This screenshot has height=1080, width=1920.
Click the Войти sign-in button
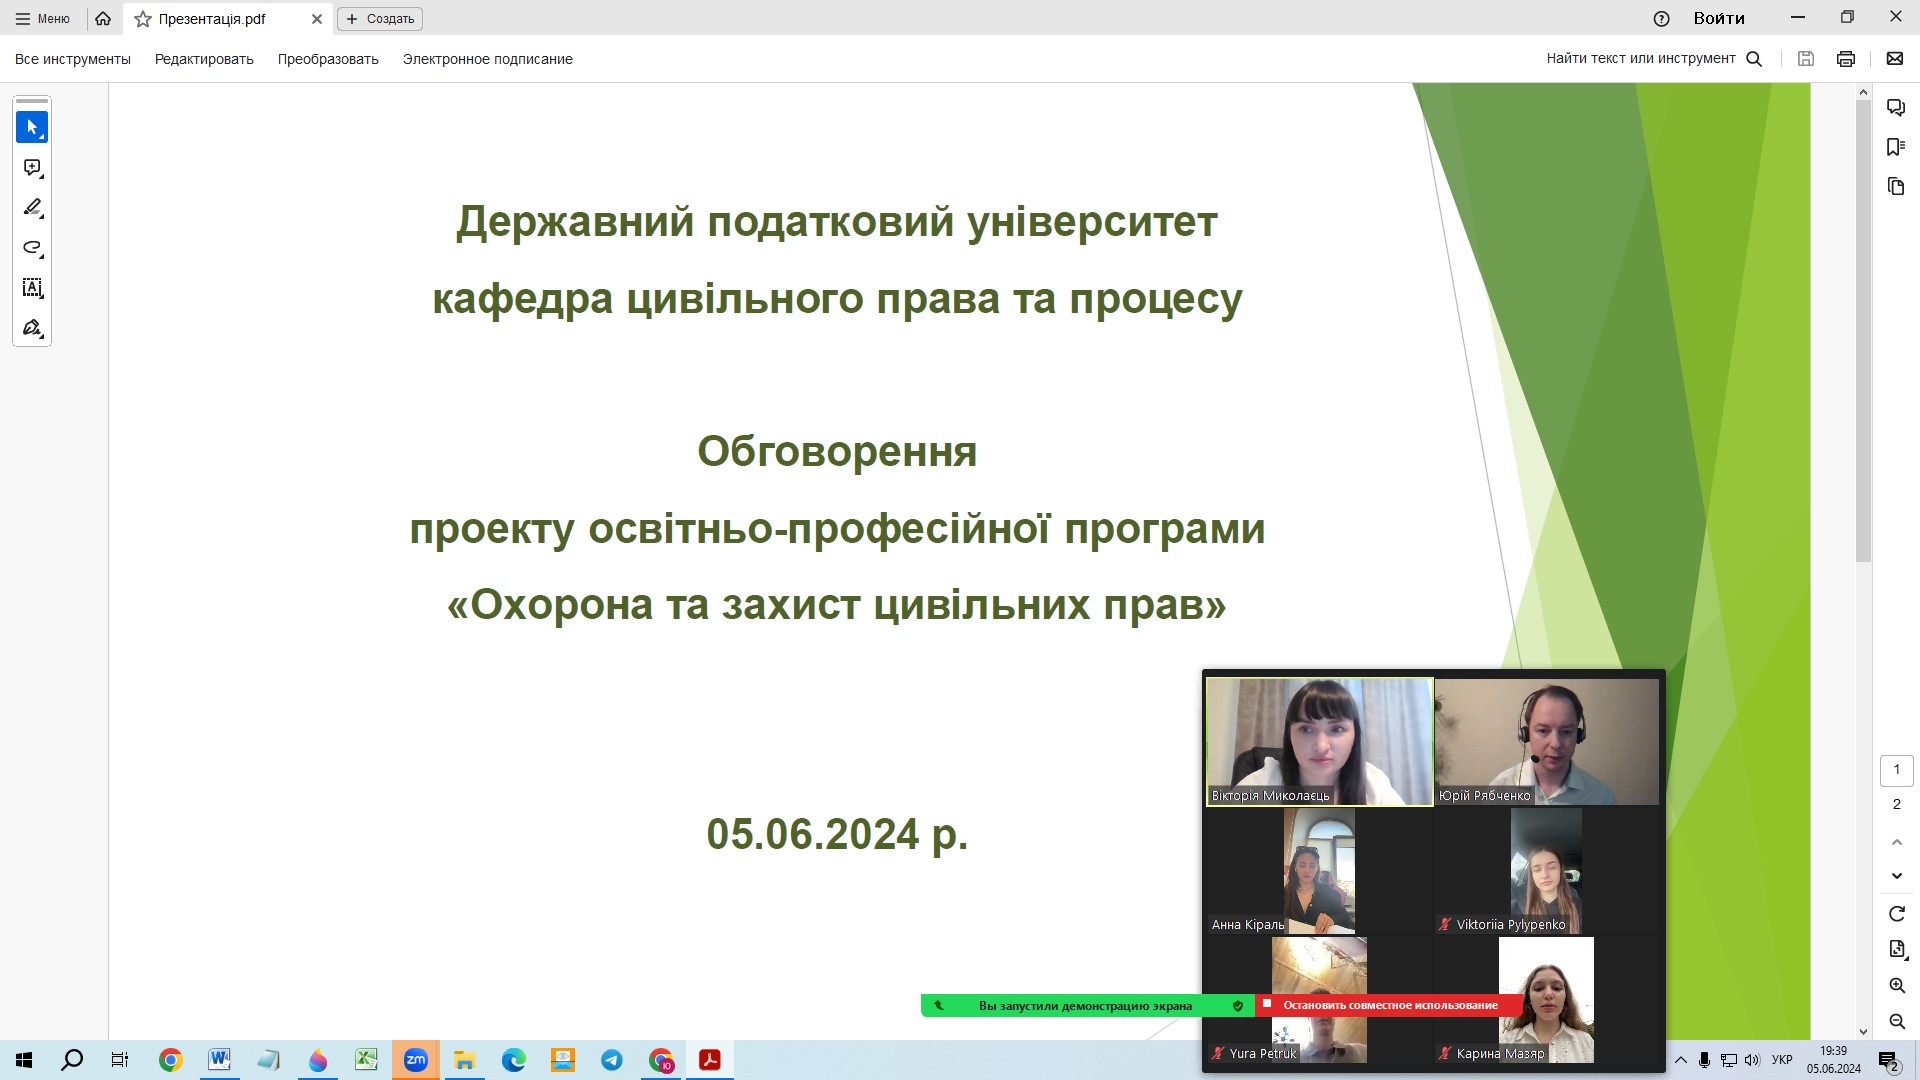pos(1719,18)
